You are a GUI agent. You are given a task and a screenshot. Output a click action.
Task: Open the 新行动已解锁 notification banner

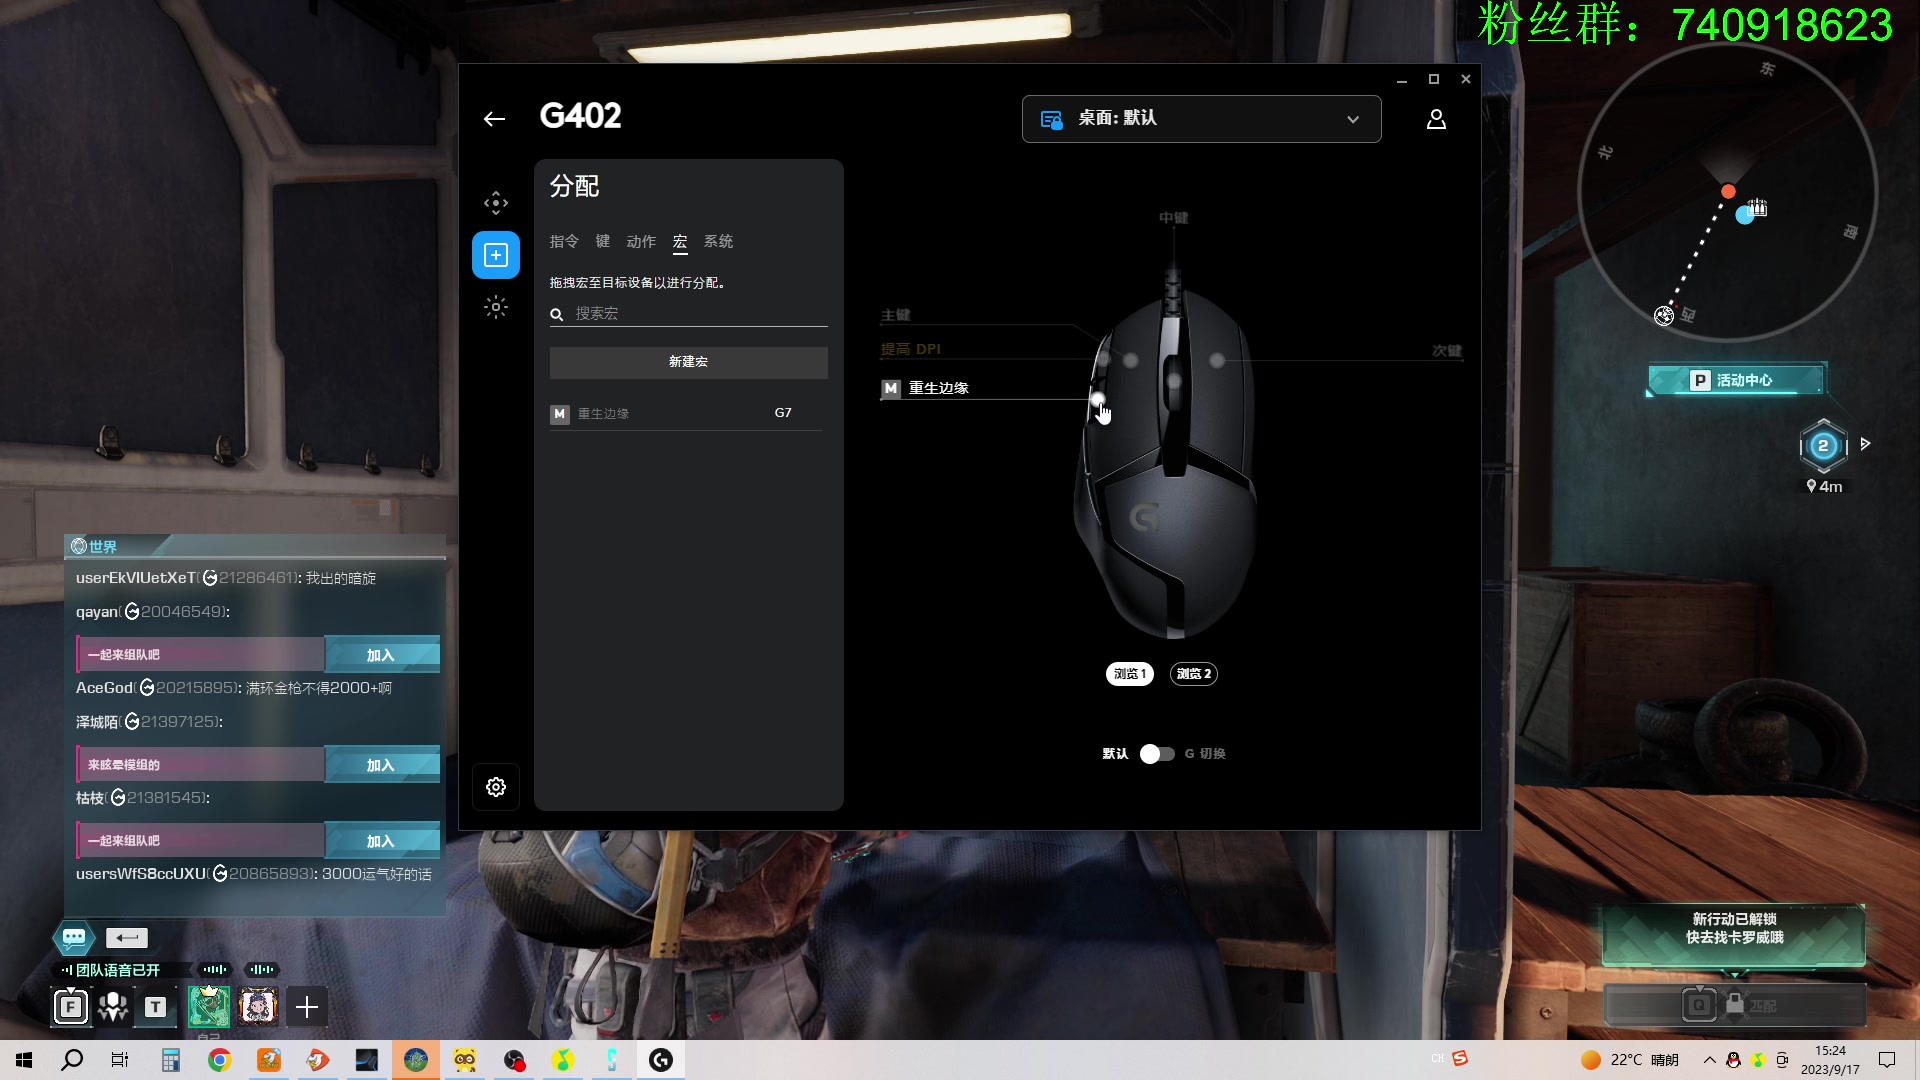click(1734, 934)
